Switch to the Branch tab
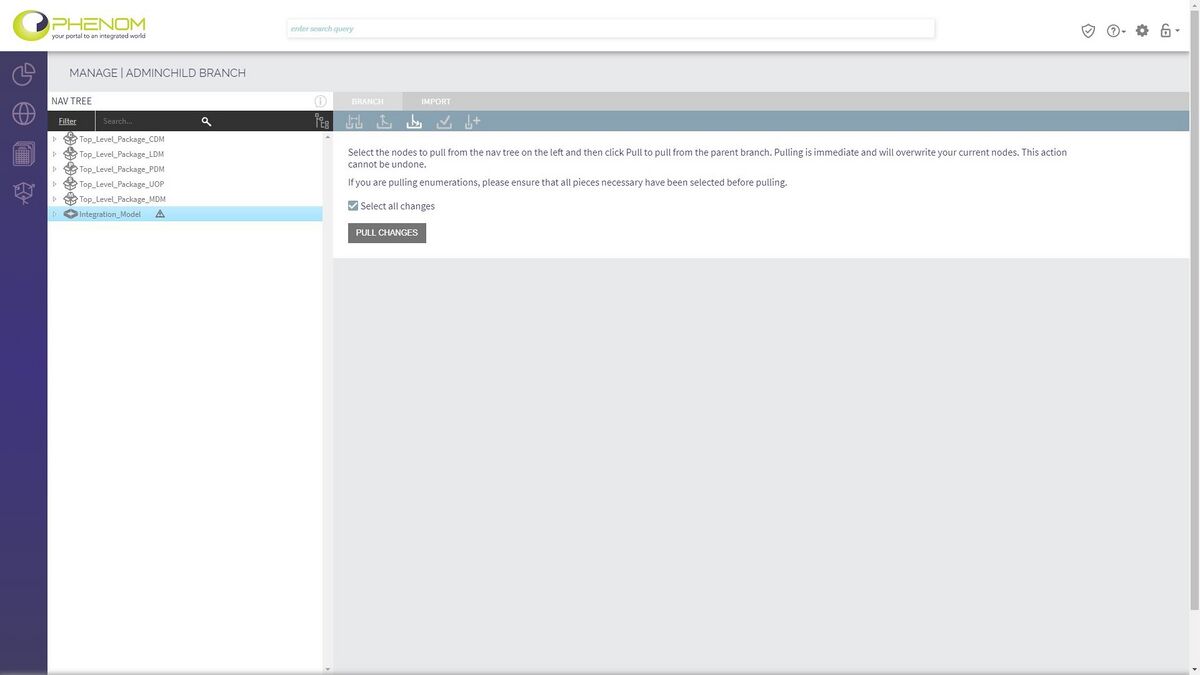 [367, 101]
